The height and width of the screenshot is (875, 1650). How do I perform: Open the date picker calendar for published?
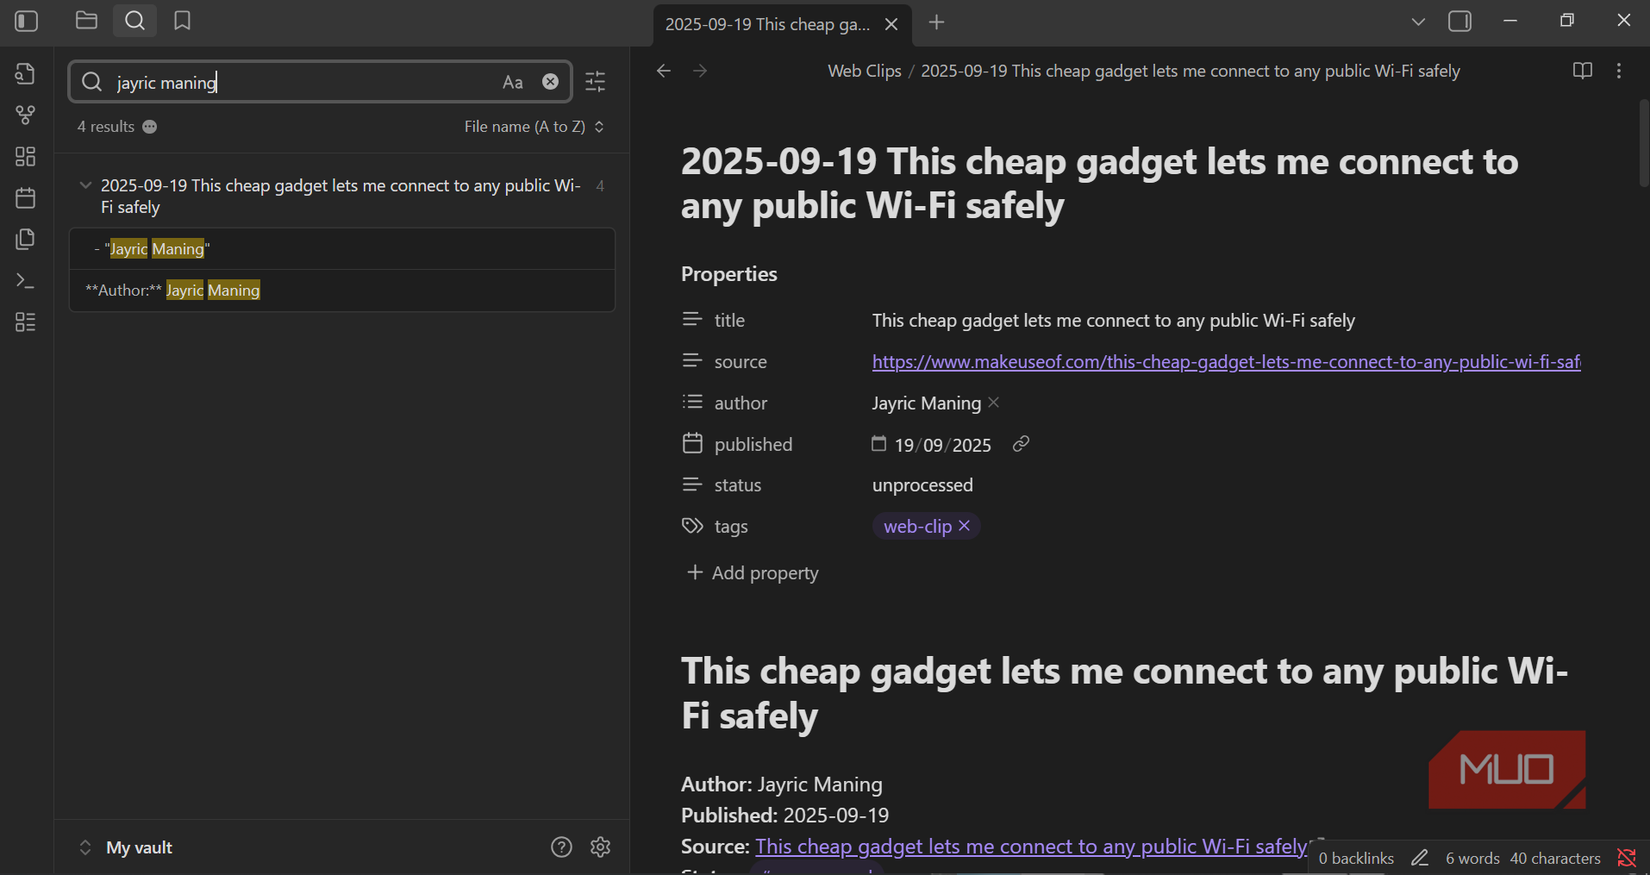tap(878, 444)
